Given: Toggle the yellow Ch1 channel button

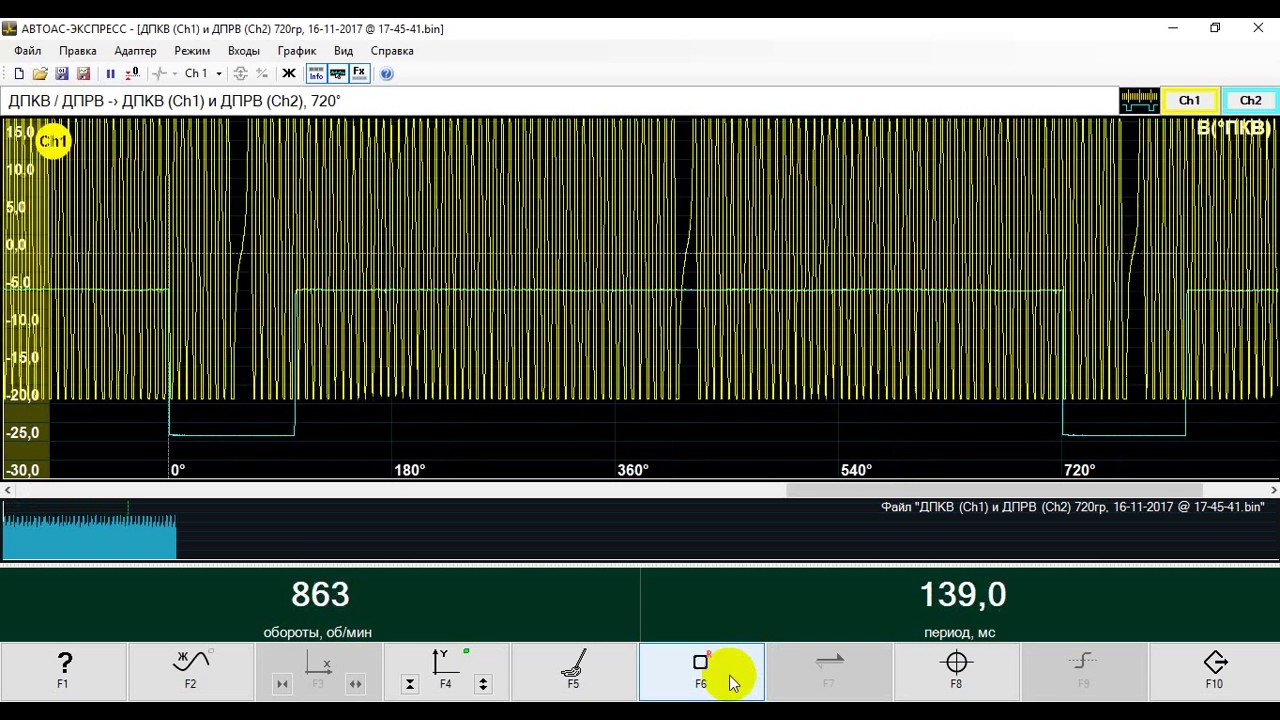Looking at the screenshot, I should pos(1189,101).
